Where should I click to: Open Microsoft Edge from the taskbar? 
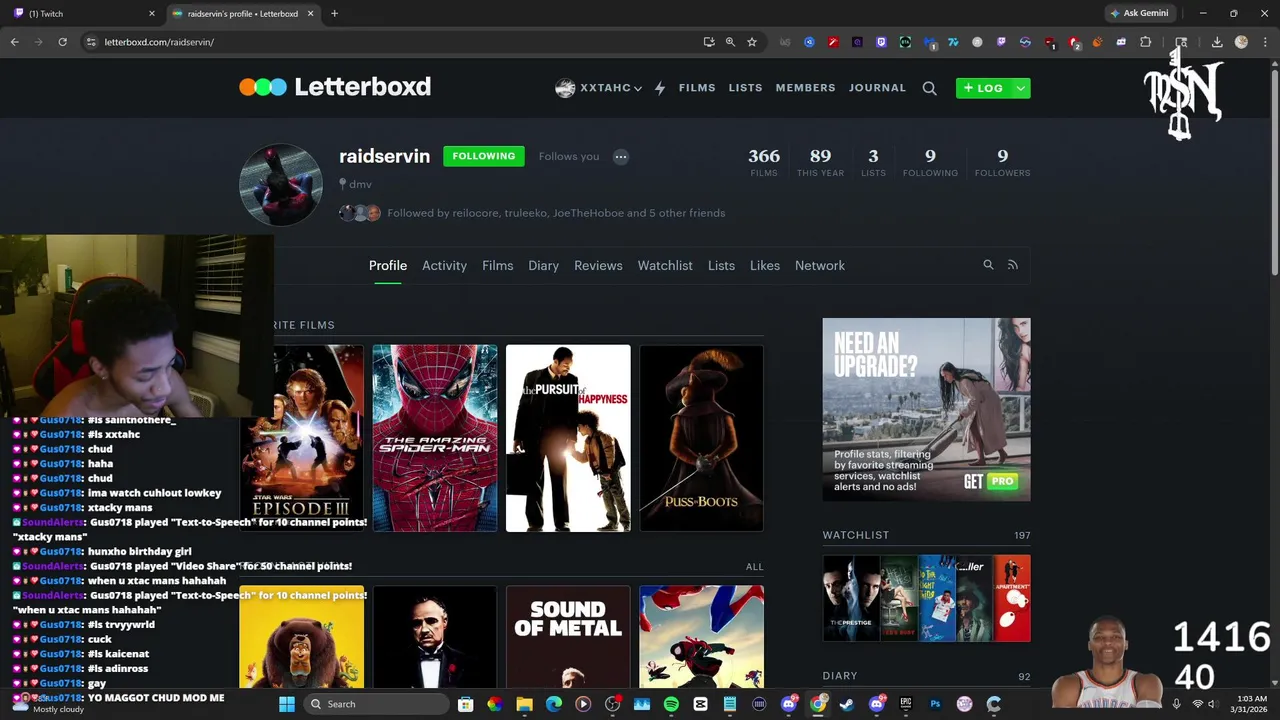click(554, 704)
